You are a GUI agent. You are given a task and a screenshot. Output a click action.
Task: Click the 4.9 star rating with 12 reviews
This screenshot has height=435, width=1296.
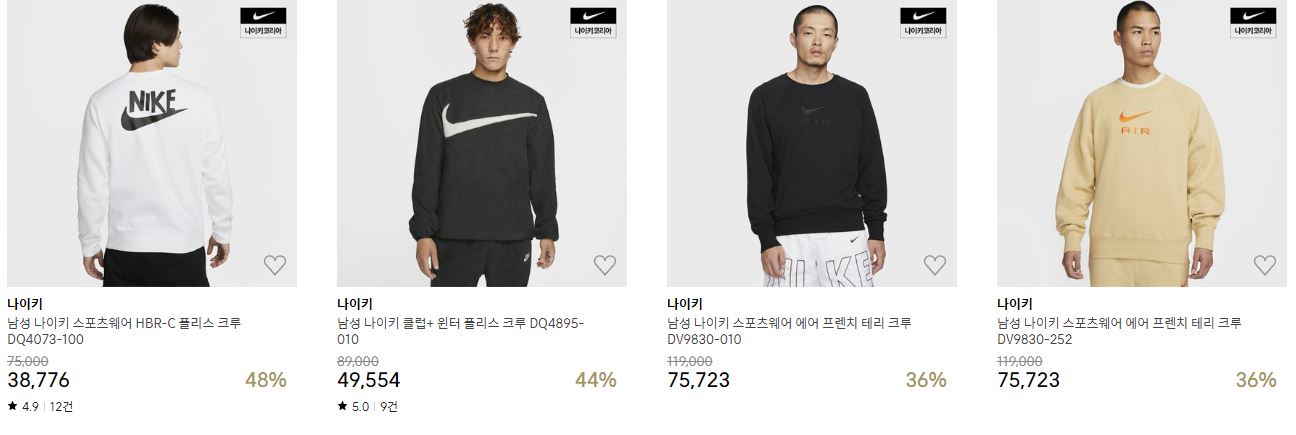click(x=40, y=406)
